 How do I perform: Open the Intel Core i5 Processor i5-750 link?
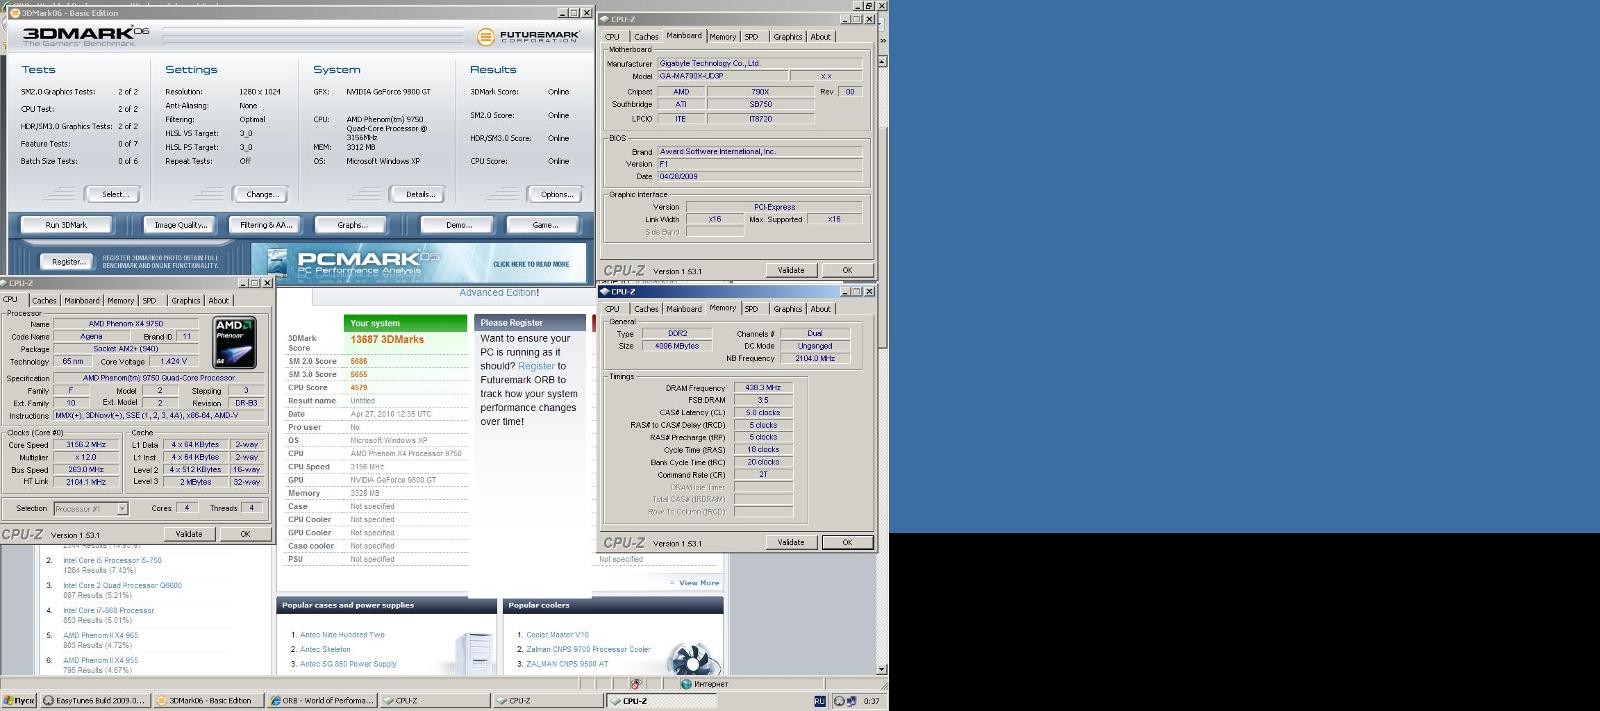112,560
